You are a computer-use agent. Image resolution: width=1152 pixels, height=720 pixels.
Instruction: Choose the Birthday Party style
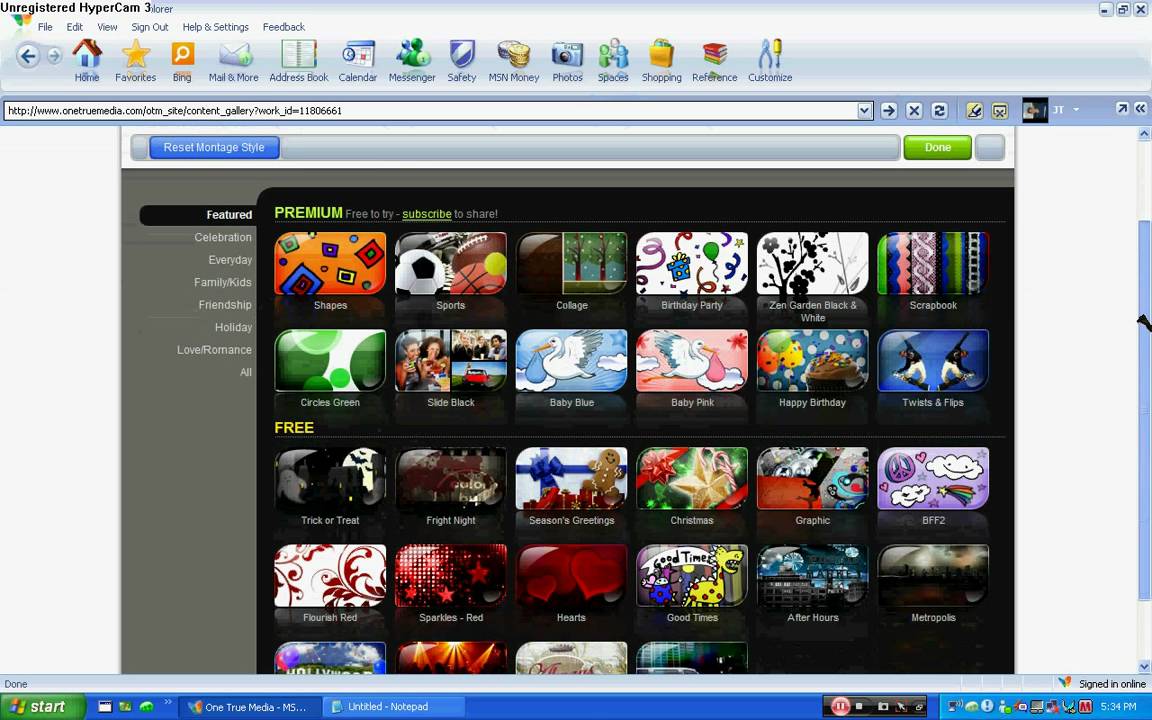tap(692, 264)
